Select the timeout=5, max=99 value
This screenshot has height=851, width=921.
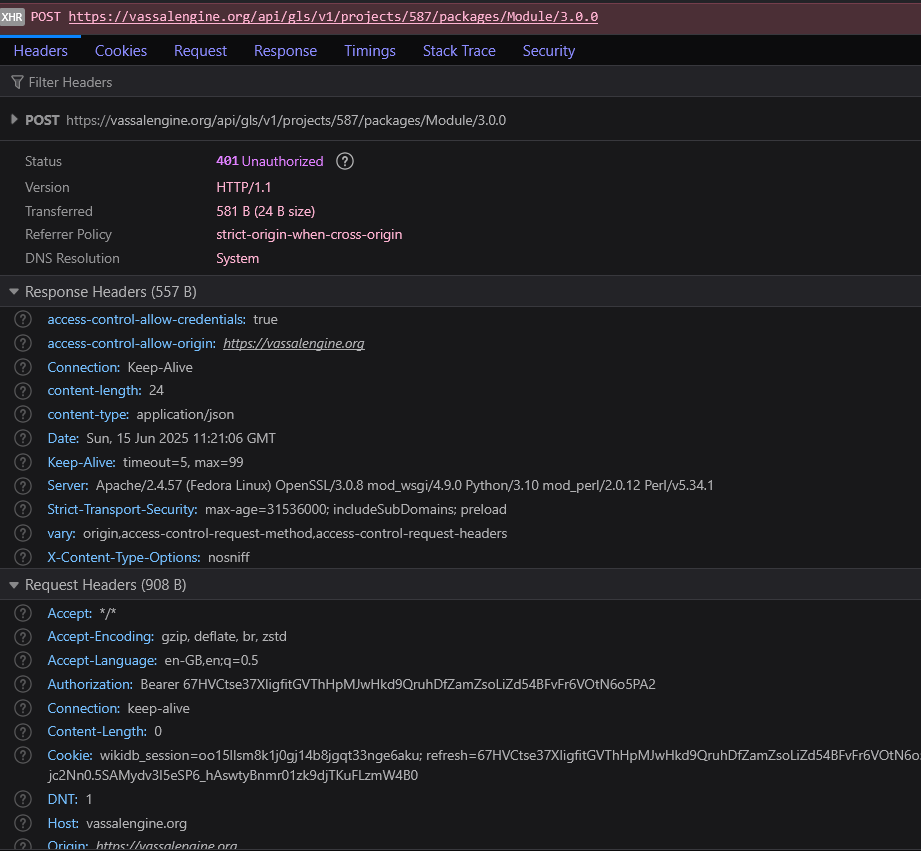(183, 462)
